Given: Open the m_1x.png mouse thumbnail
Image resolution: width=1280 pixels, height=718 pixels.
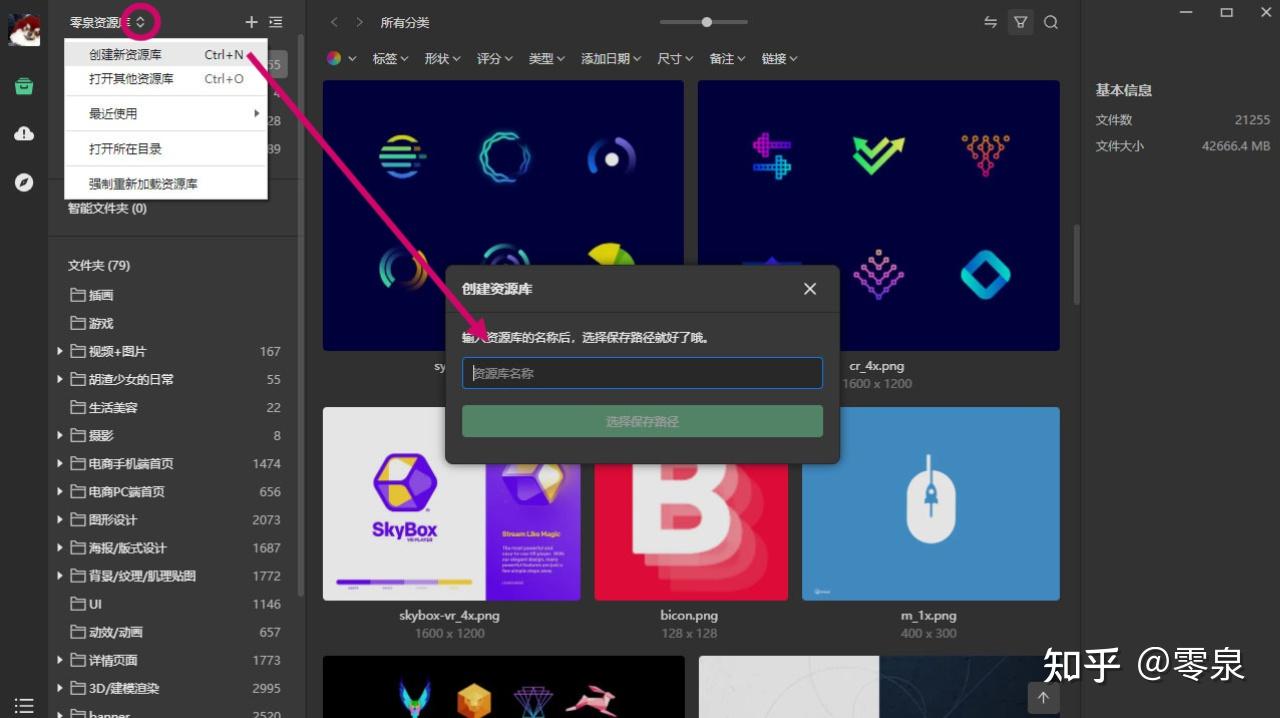Looking at the screenshot, I should click(930, 503).
